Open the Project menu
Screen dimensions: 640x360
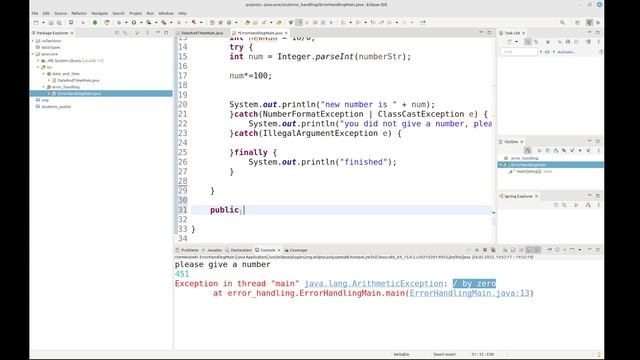pyautogui.click(x=136, y=13)
